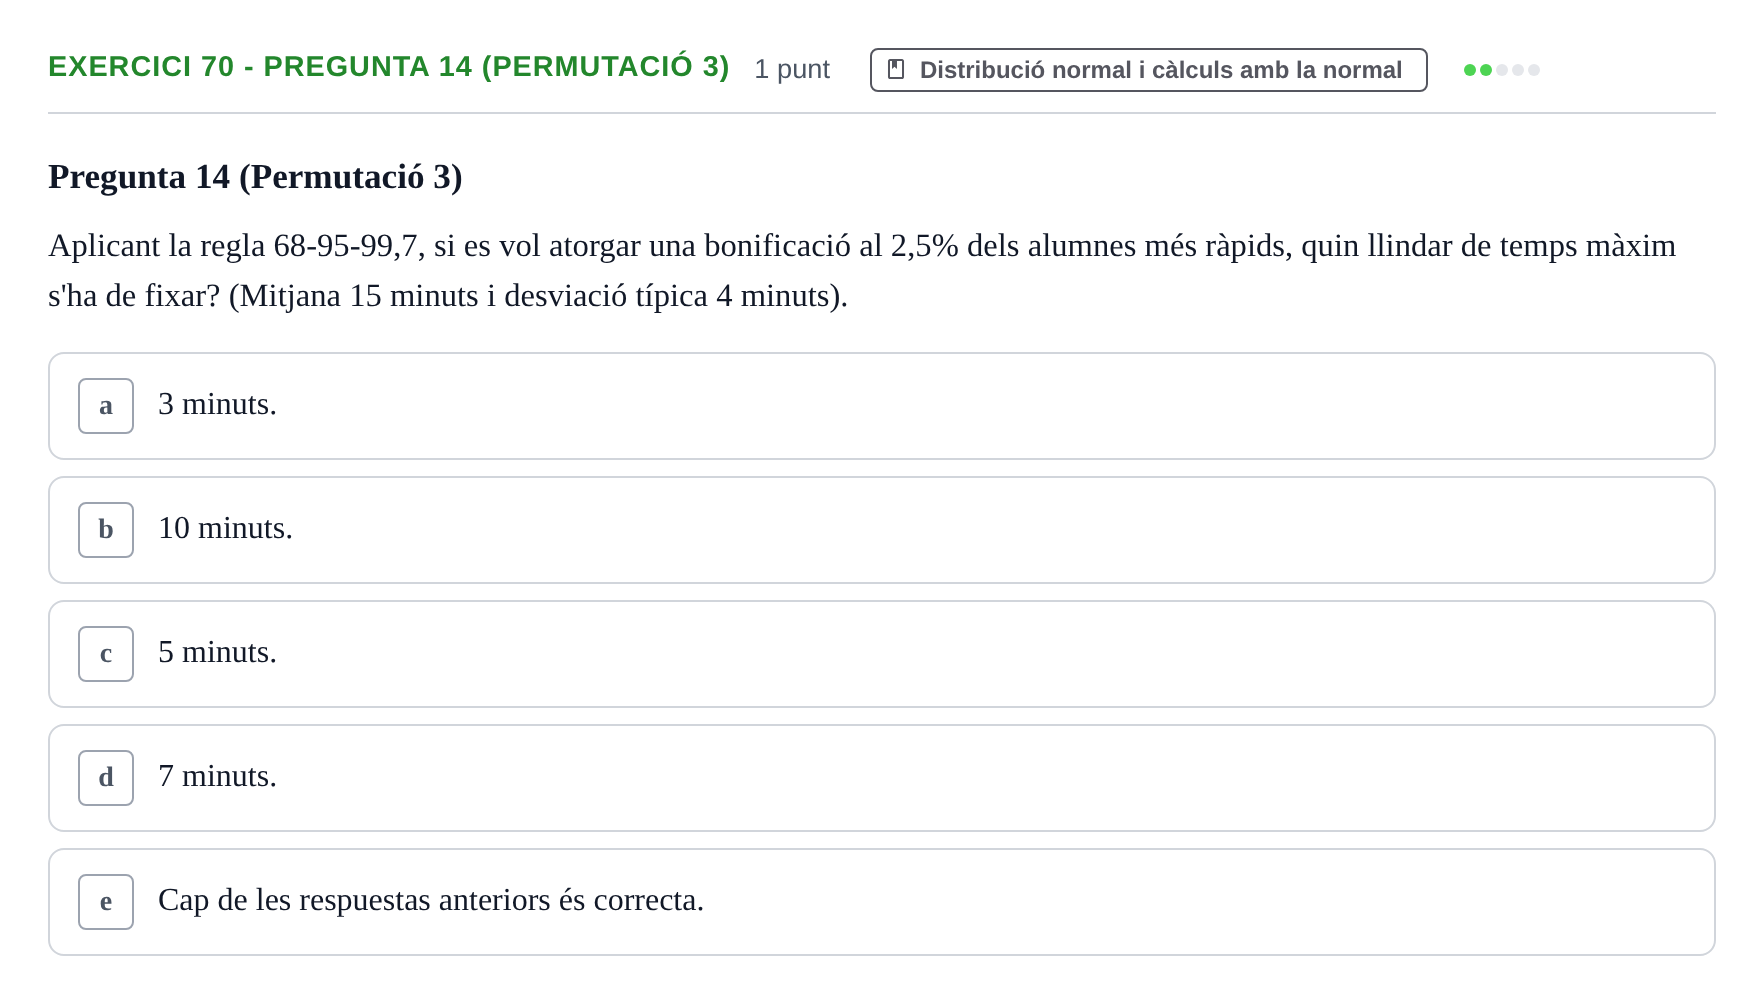The height and width of the screenshot is (1006, 1764).
Task: Select letter box a
Action: click(x=106, y=406)
